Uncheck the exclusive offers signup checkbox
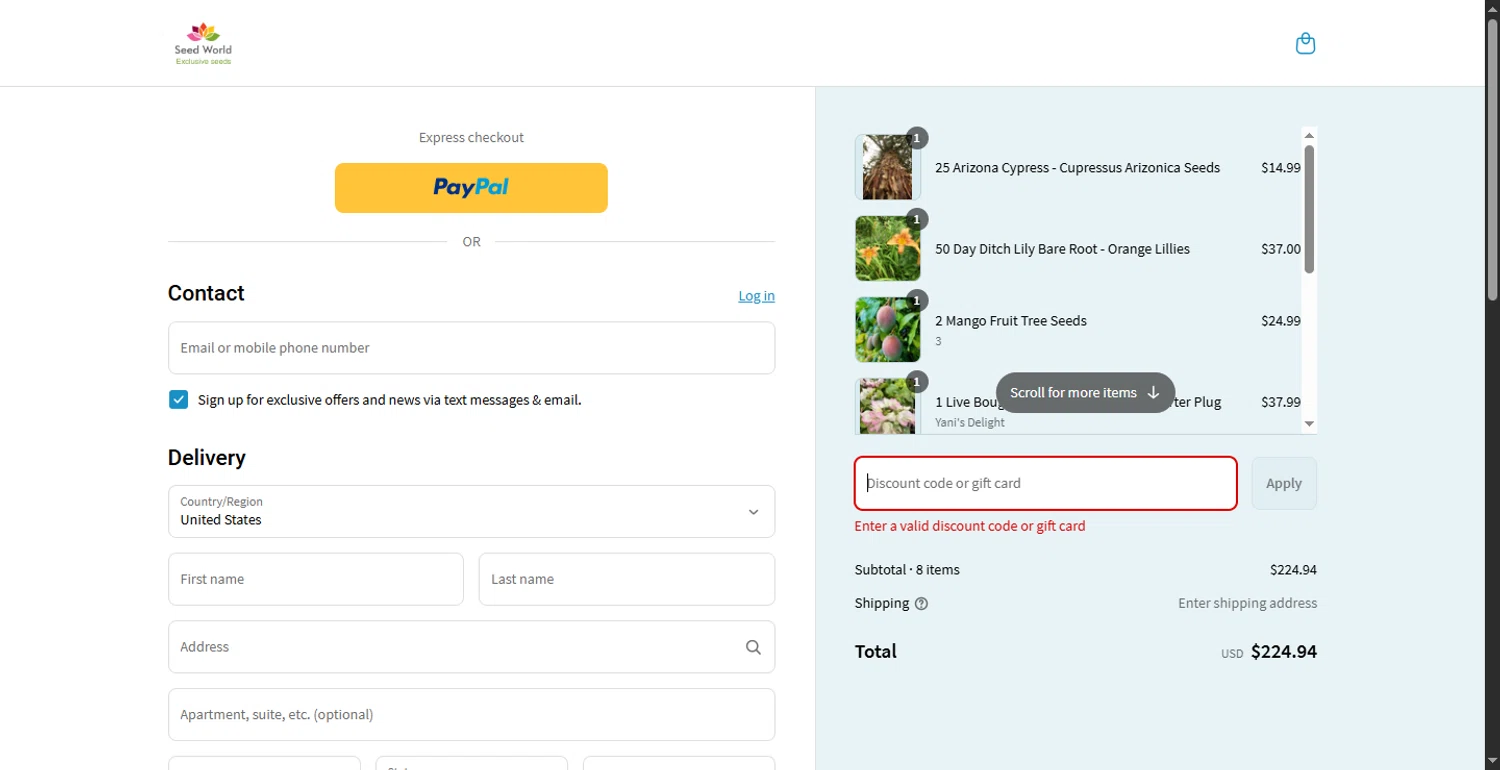 pos(178,400)
